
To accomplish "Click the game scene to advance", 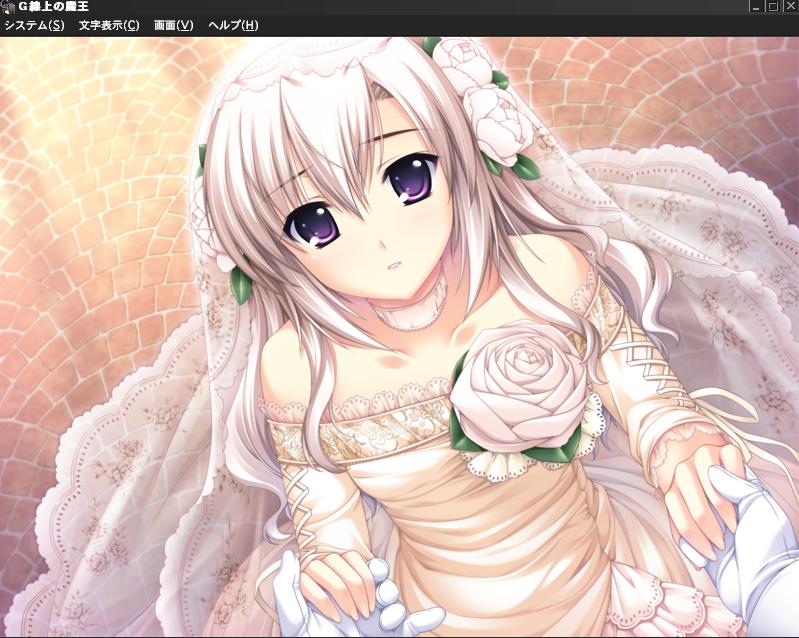I will point(400,336).
